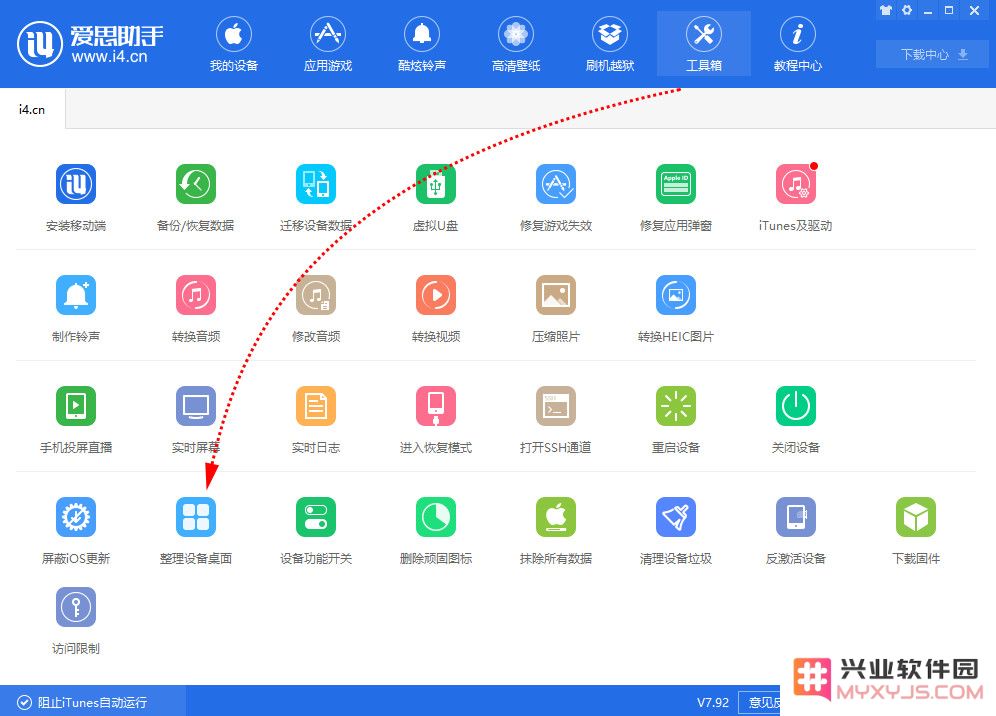
Task: Open 反激活设备 tool
Action: (796, 517)
